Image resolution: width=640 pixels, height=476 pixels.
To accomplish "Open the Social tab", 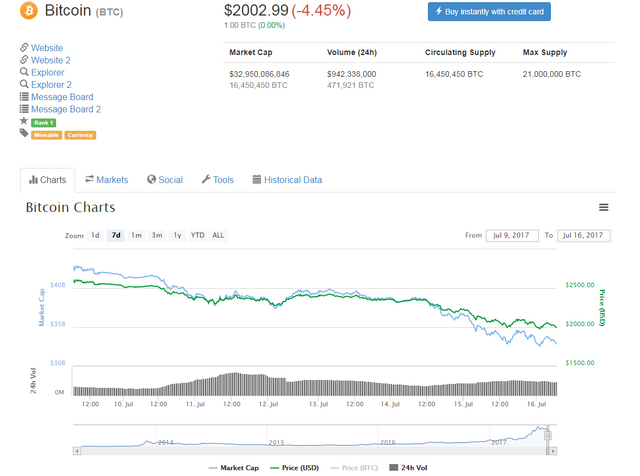I will pos(165,180).
